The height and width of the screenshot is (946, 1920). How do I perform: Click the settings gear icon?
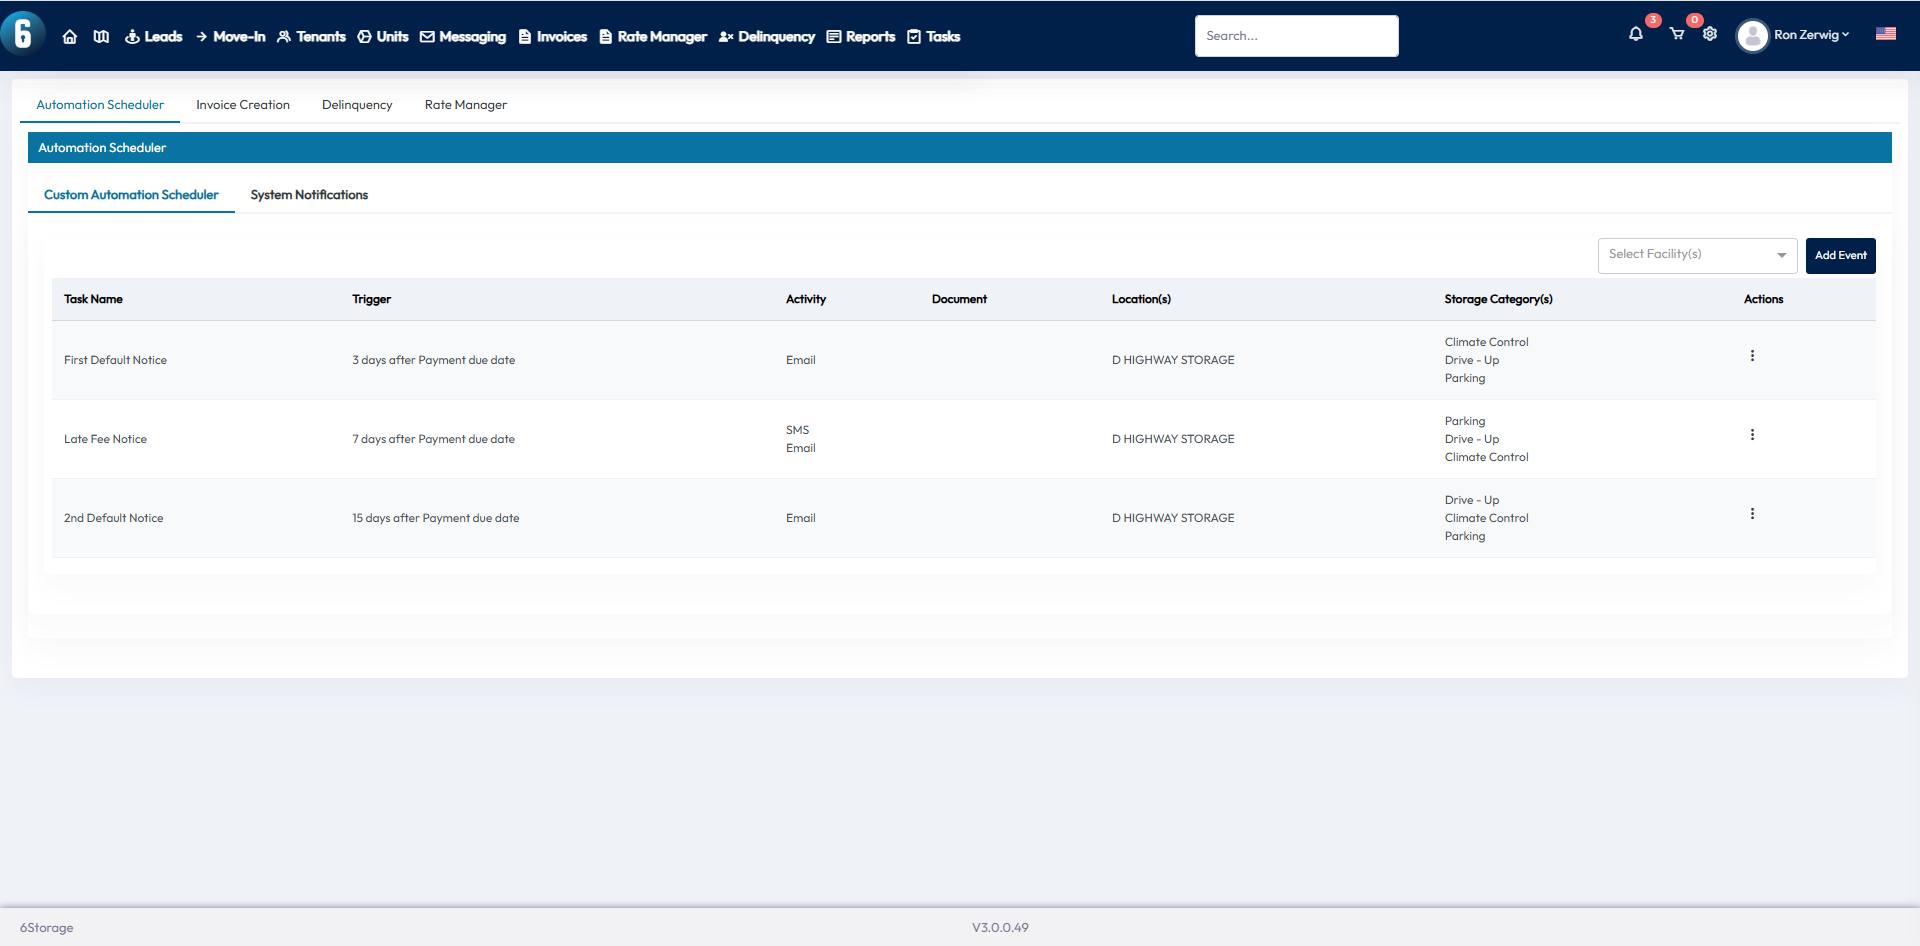[x=1710, y=35]
